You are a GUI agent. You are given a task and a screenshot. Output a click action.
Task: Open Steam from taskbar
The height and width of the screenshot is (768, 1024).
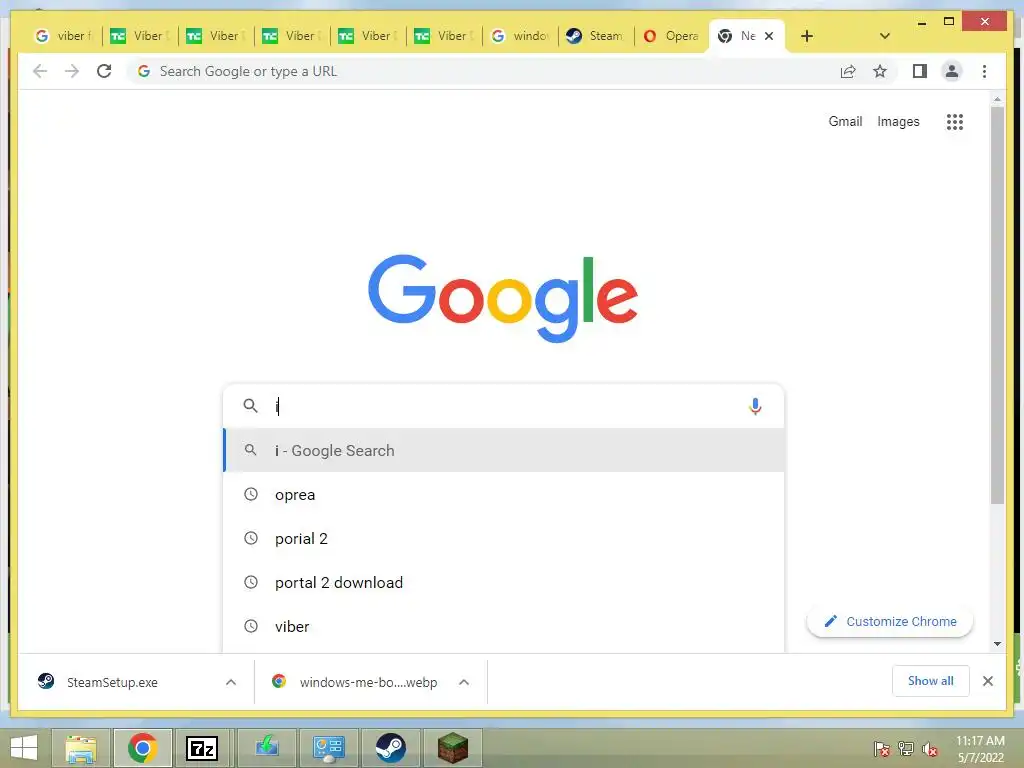391,748
